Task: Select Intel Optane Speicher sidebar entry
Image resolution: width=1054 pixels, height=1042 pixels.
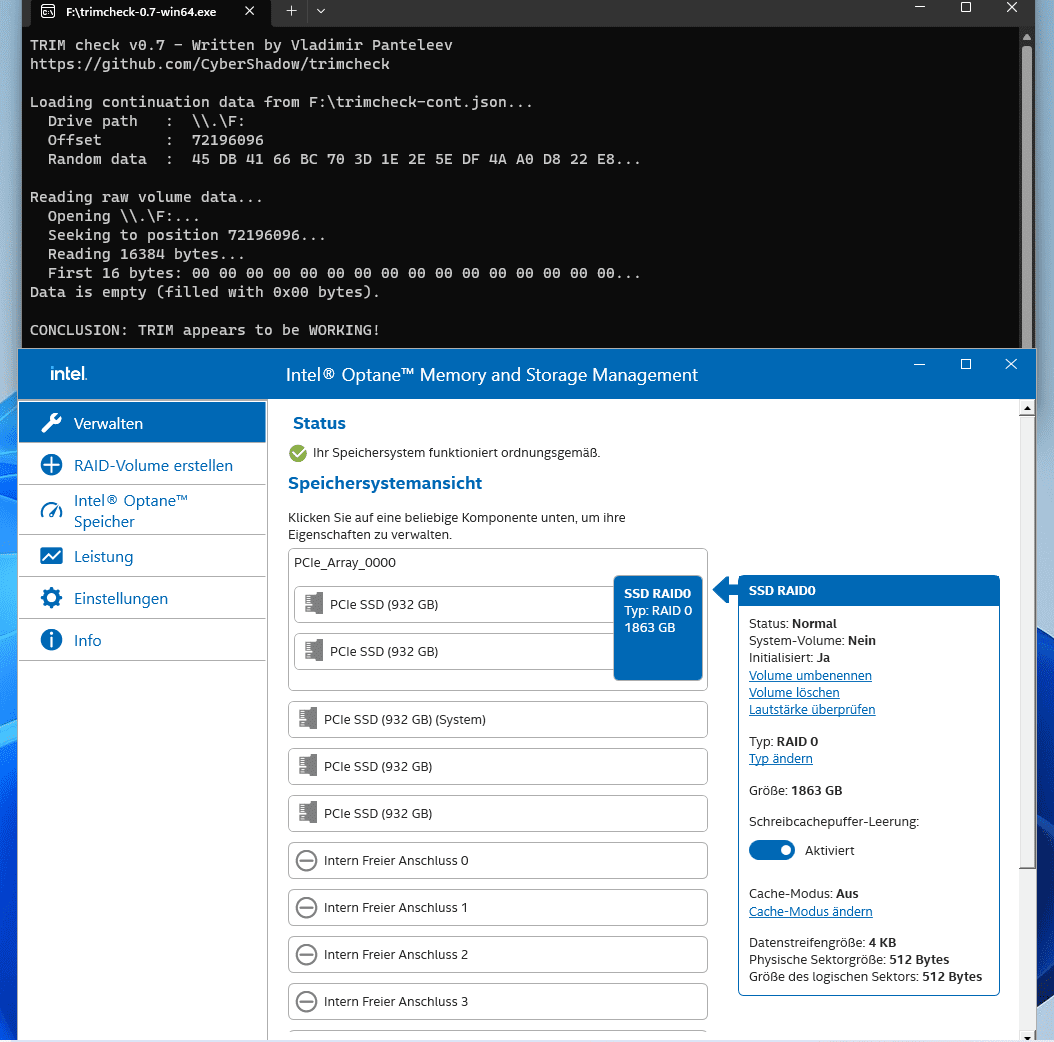Action: pyautogui.click(x=142, y=511)
